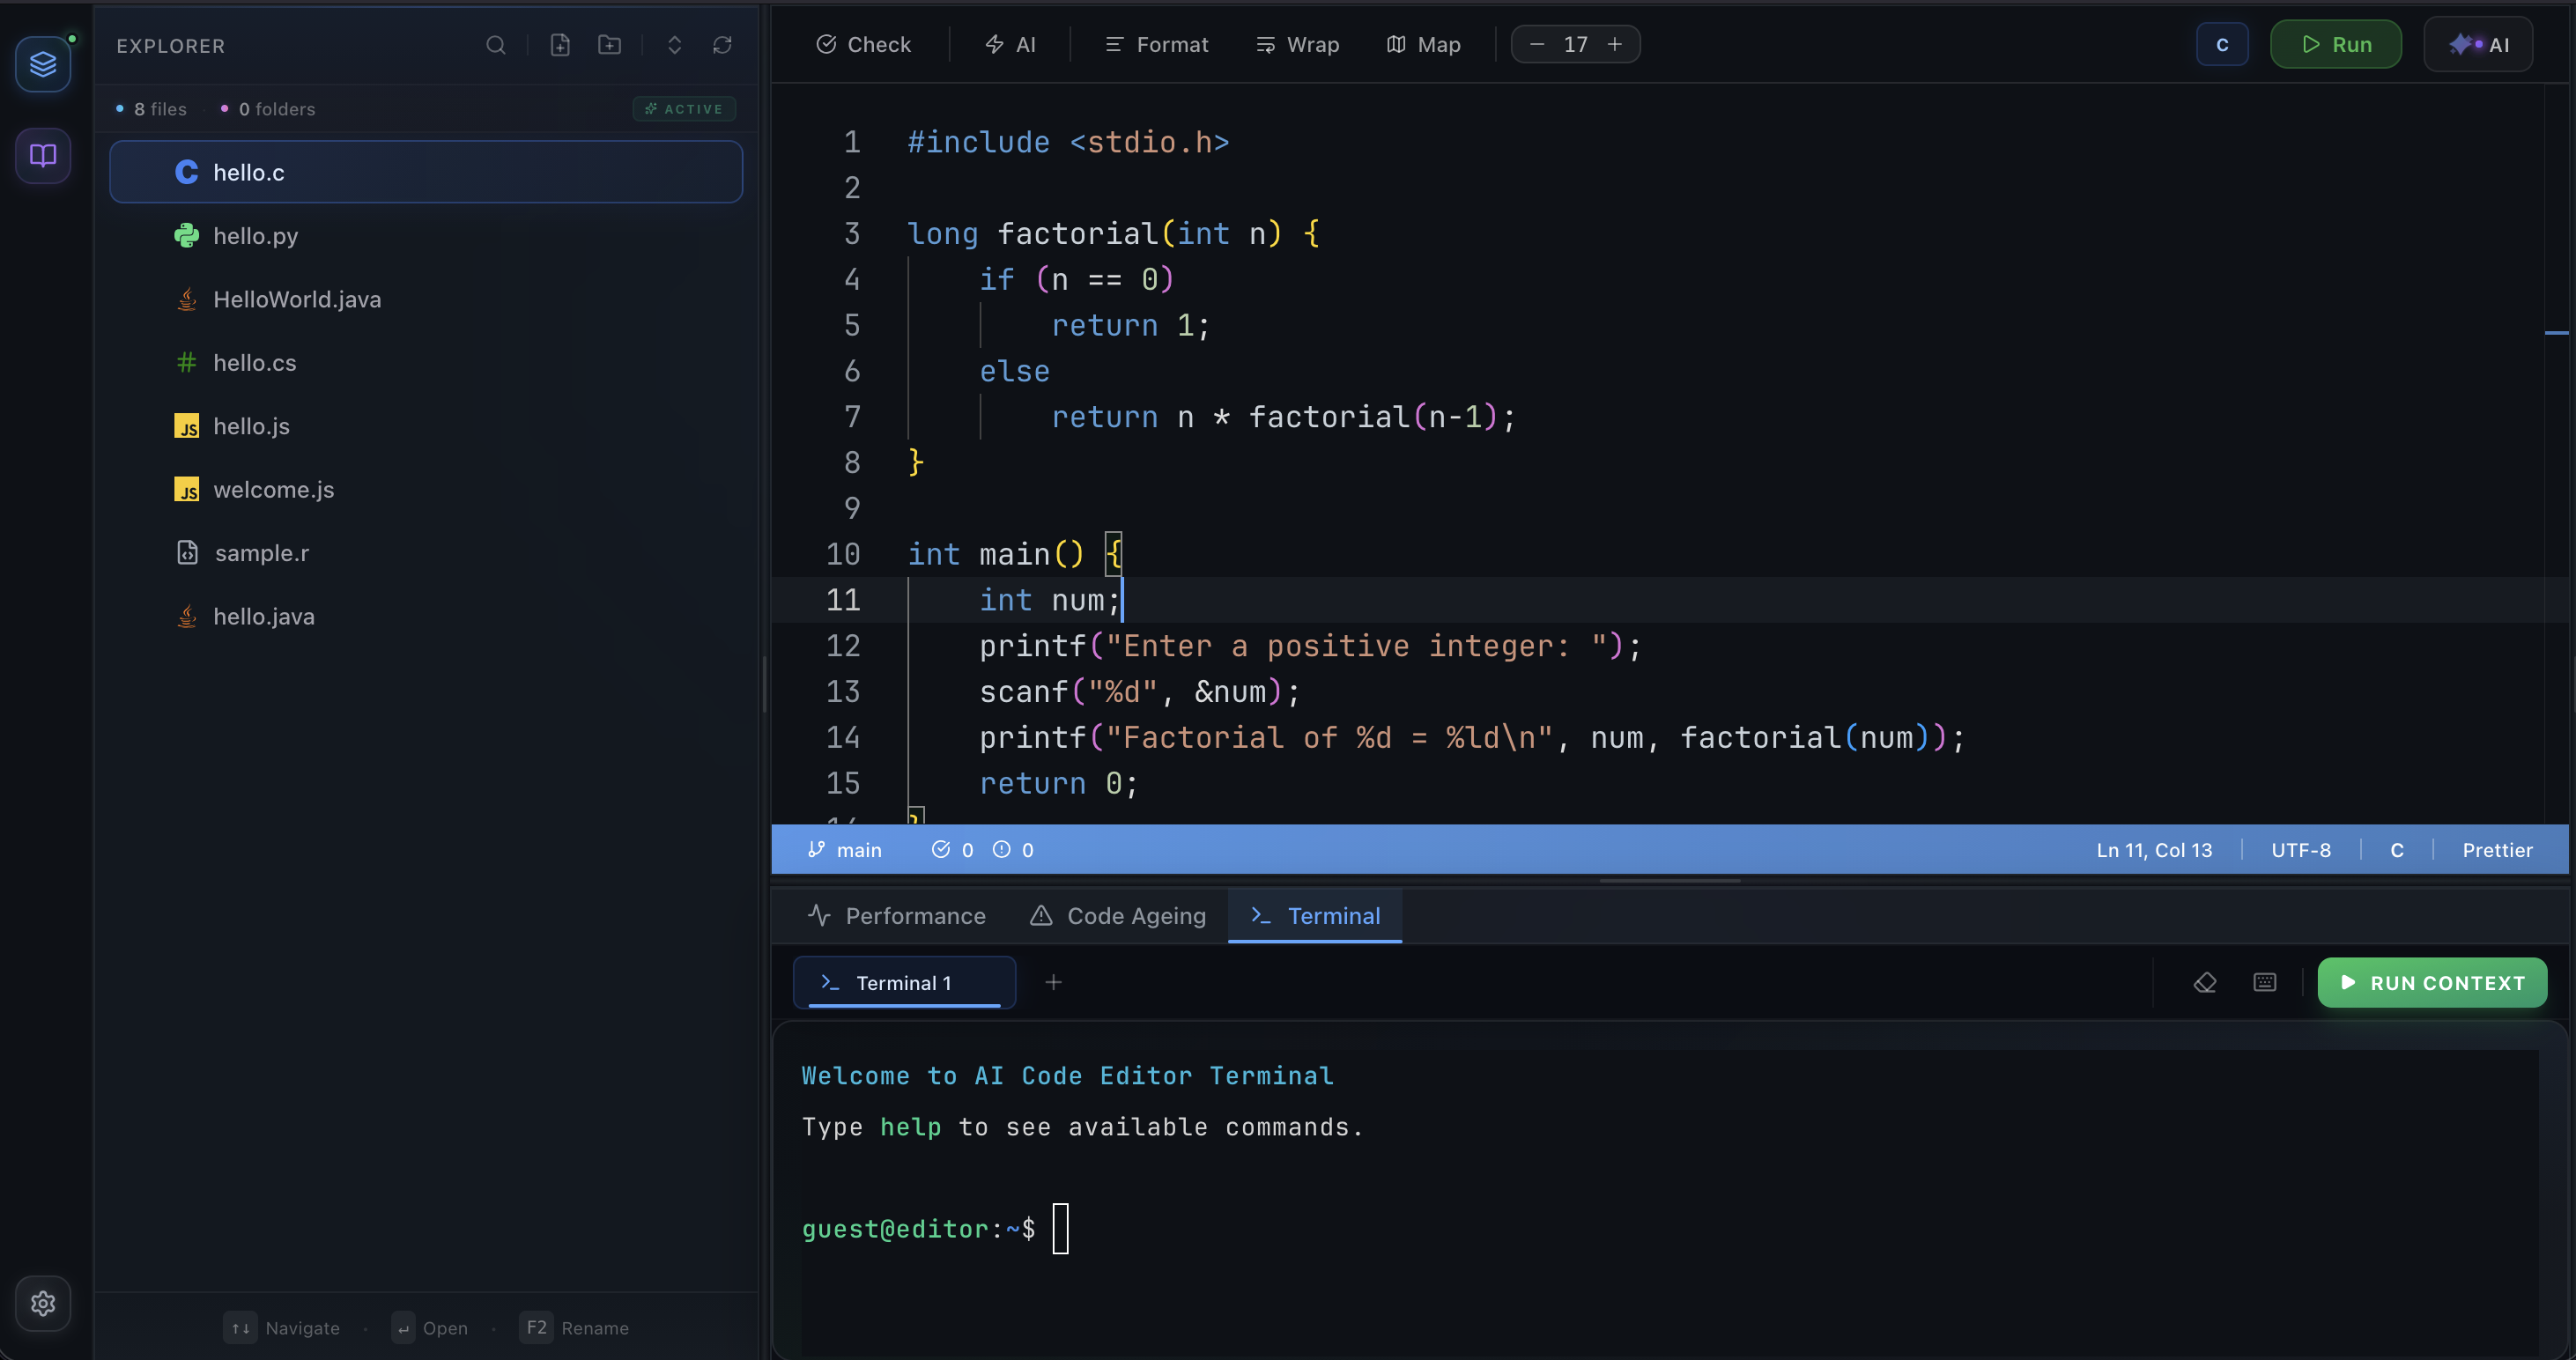Screen dimensions: 2576x1360
Task: Open the sparkle AI assistant button
Action: [x=2478, y=45]
